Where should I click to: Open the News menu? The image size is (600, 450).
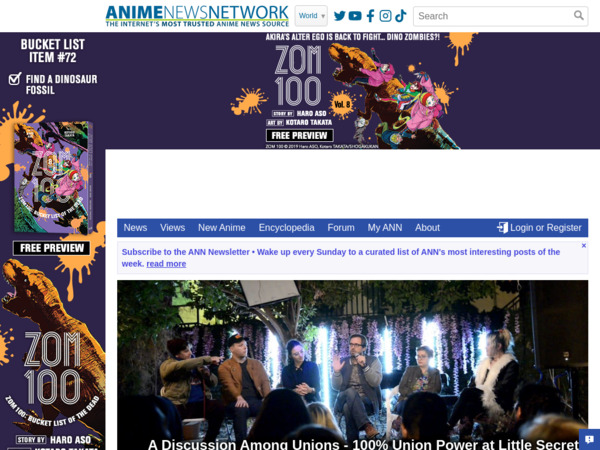135,228
